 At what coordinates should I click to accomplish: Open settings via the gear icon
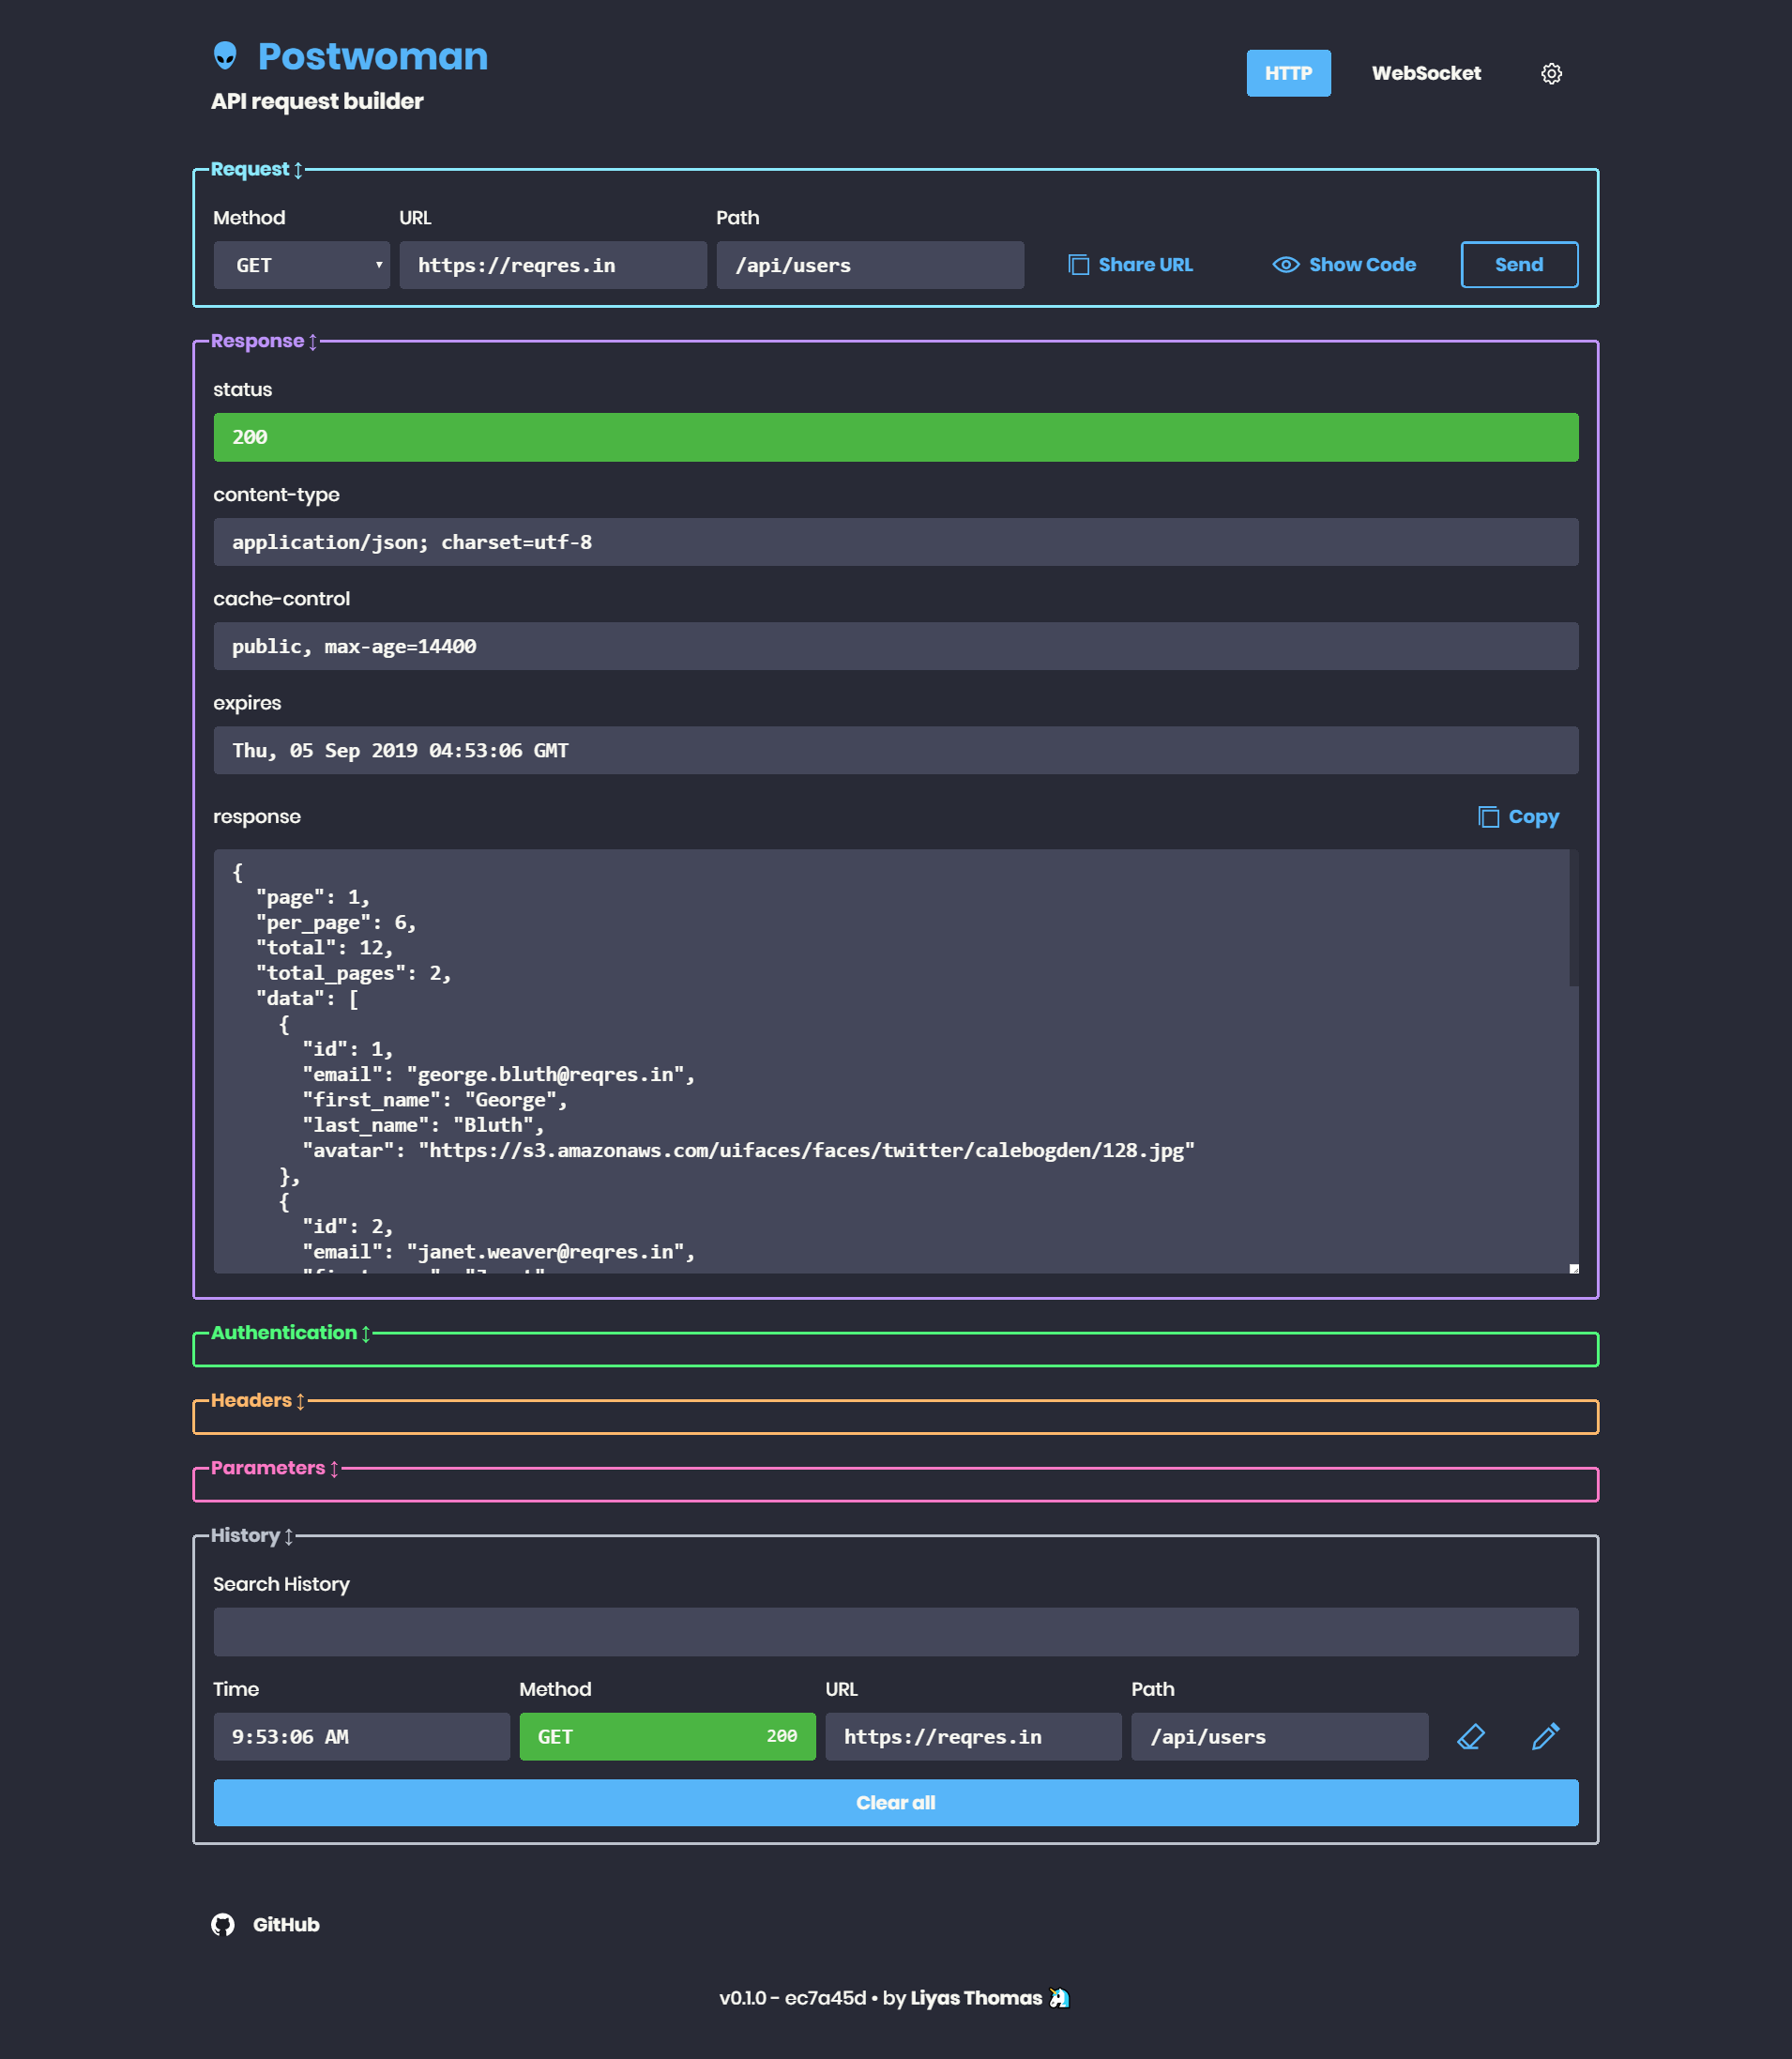click(1551, 74)
